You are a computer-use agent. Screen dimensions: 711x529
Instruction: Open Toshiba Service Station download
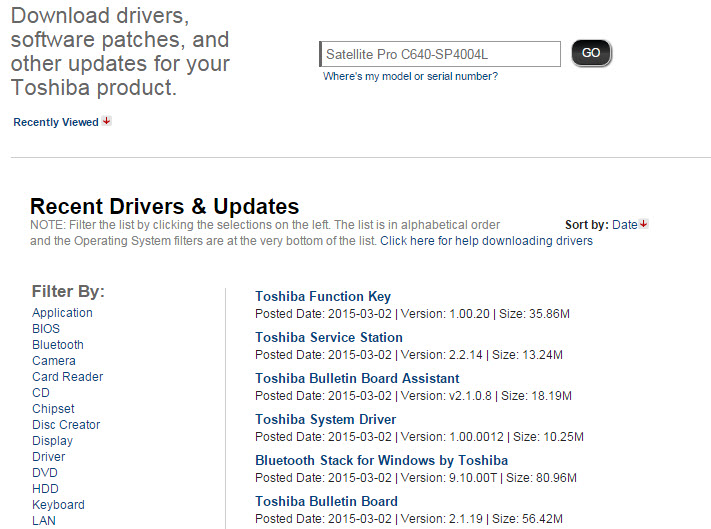[x=329, y=337]
